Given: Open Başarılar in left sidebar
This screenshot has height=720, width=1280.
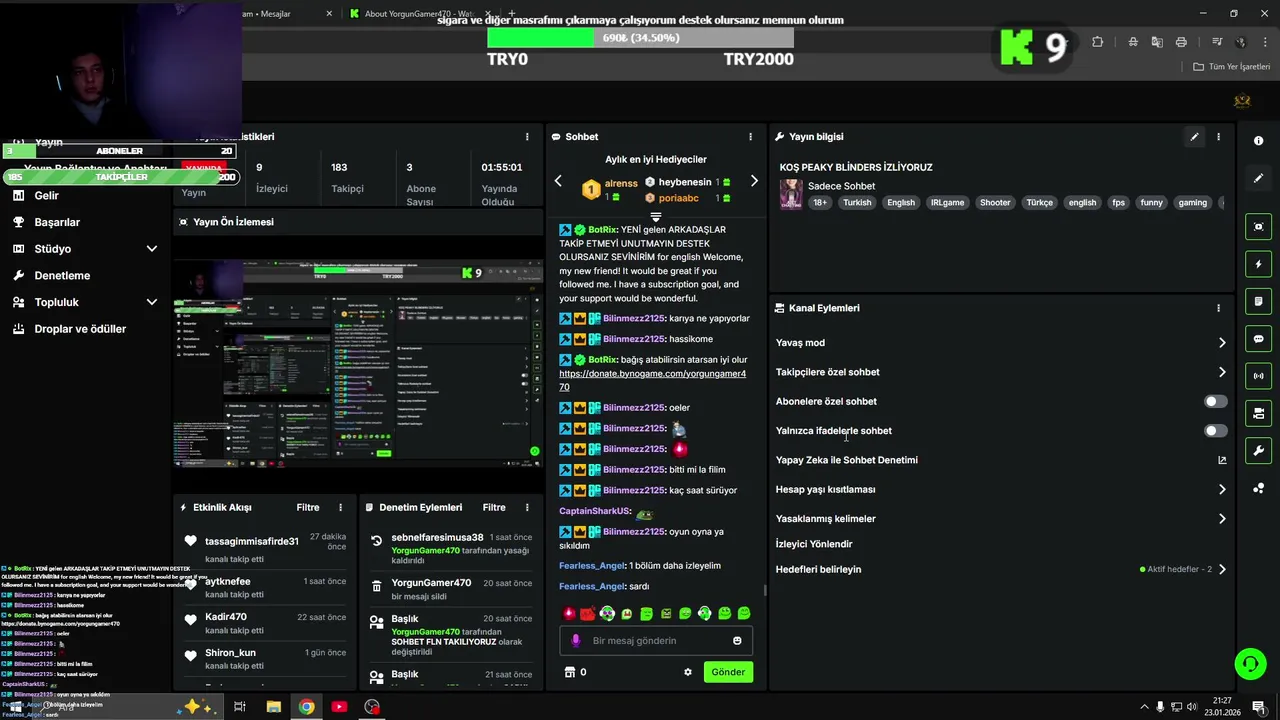Looking at the screenshot, I should click(57, 222).
